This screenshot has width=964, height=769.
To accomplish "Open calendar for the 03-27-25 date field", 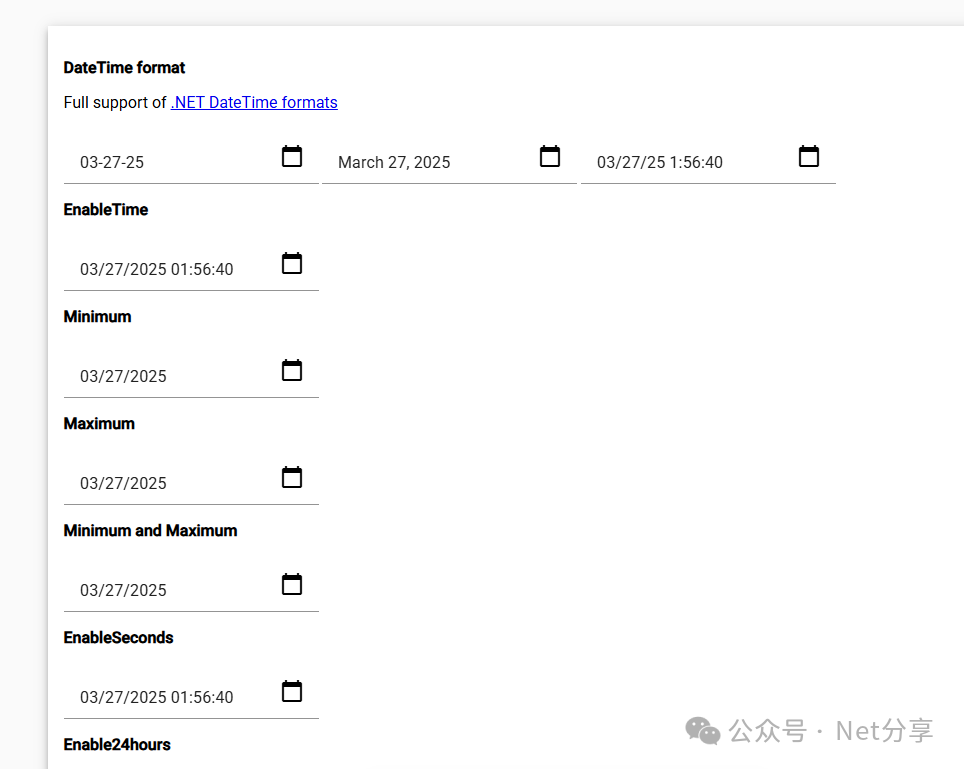I will tap(292, 156).
